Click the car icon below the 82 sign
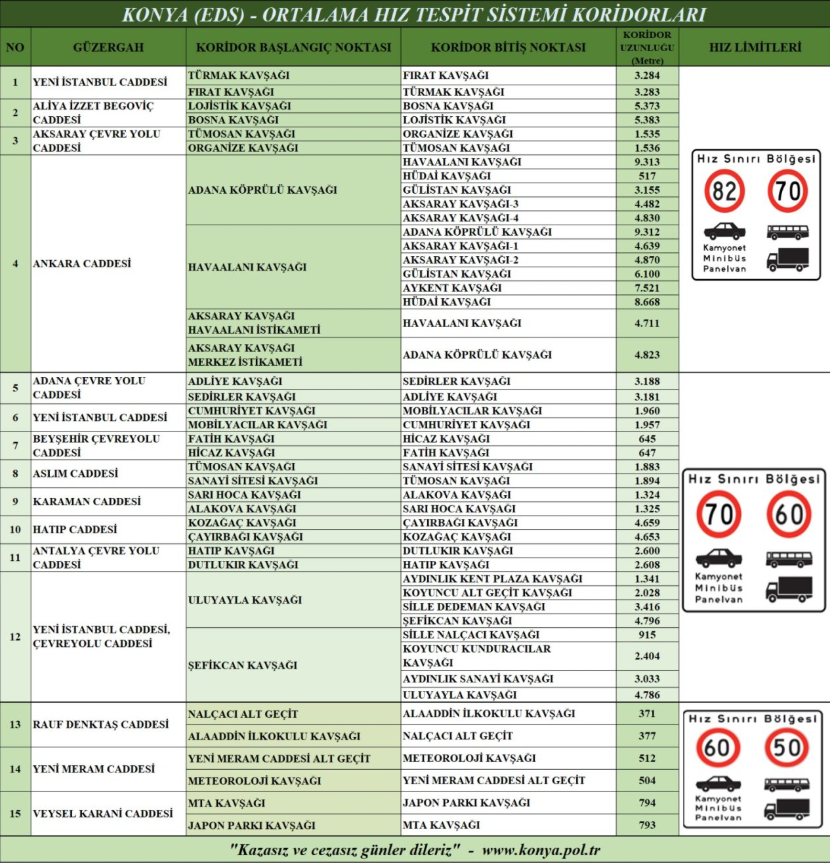This screenshot has width=830, height=863. tap(723, 230)
